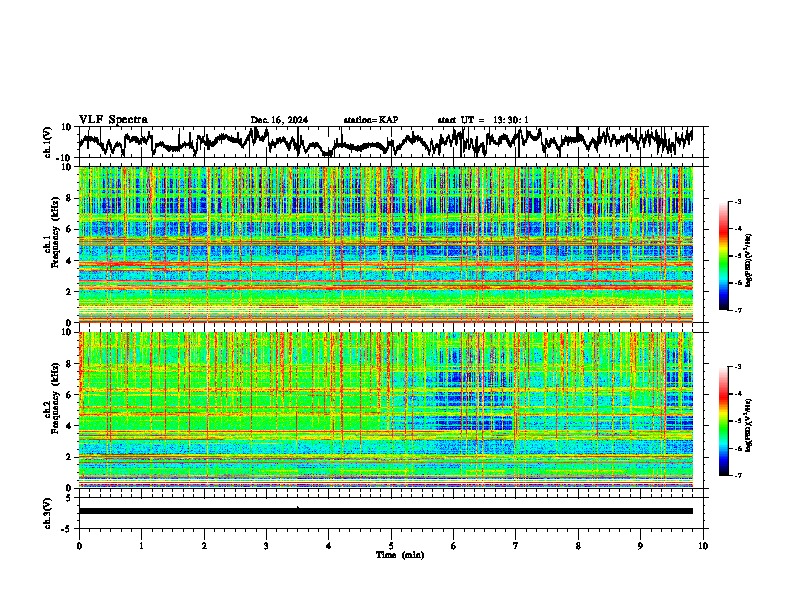This screenshot has height=612, width=792.
Task: Click the ch.3(V) axis label
Action: coord(48,513)
